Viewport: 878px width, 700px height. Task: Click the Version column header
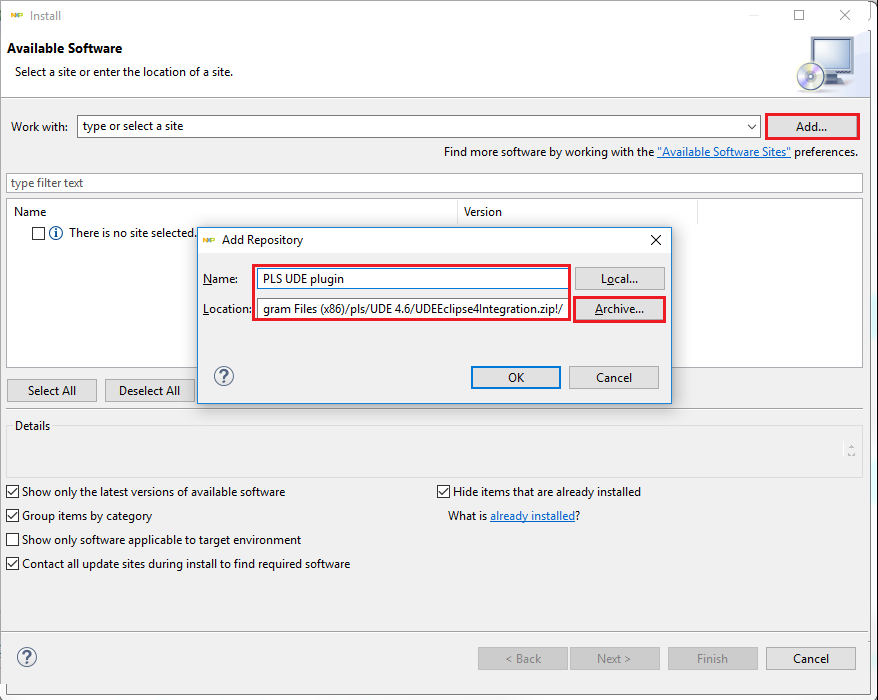[x=483, y=212]
